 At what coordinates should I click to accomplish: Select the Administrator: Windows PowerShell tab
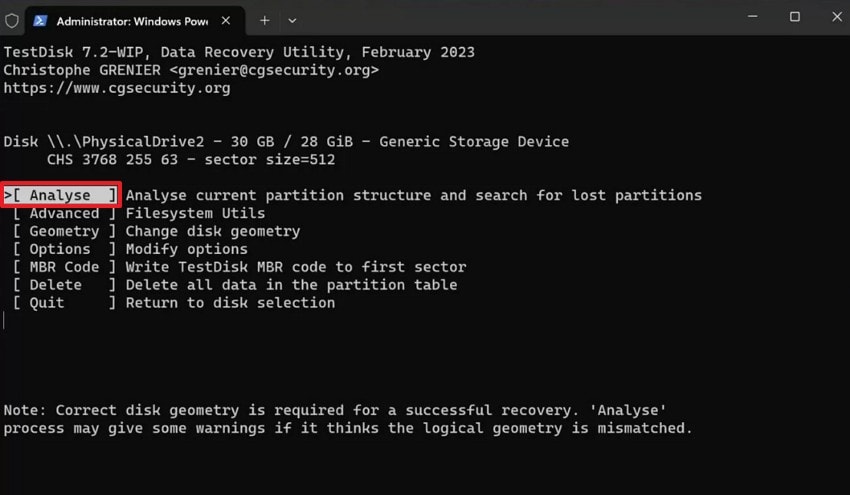click(x=130, y=20)
